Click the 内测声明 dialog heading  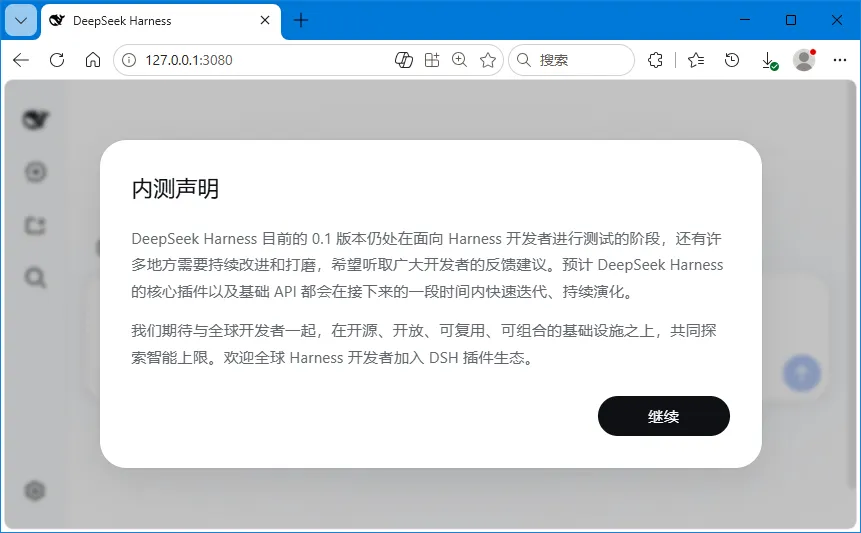pos(175,189)
